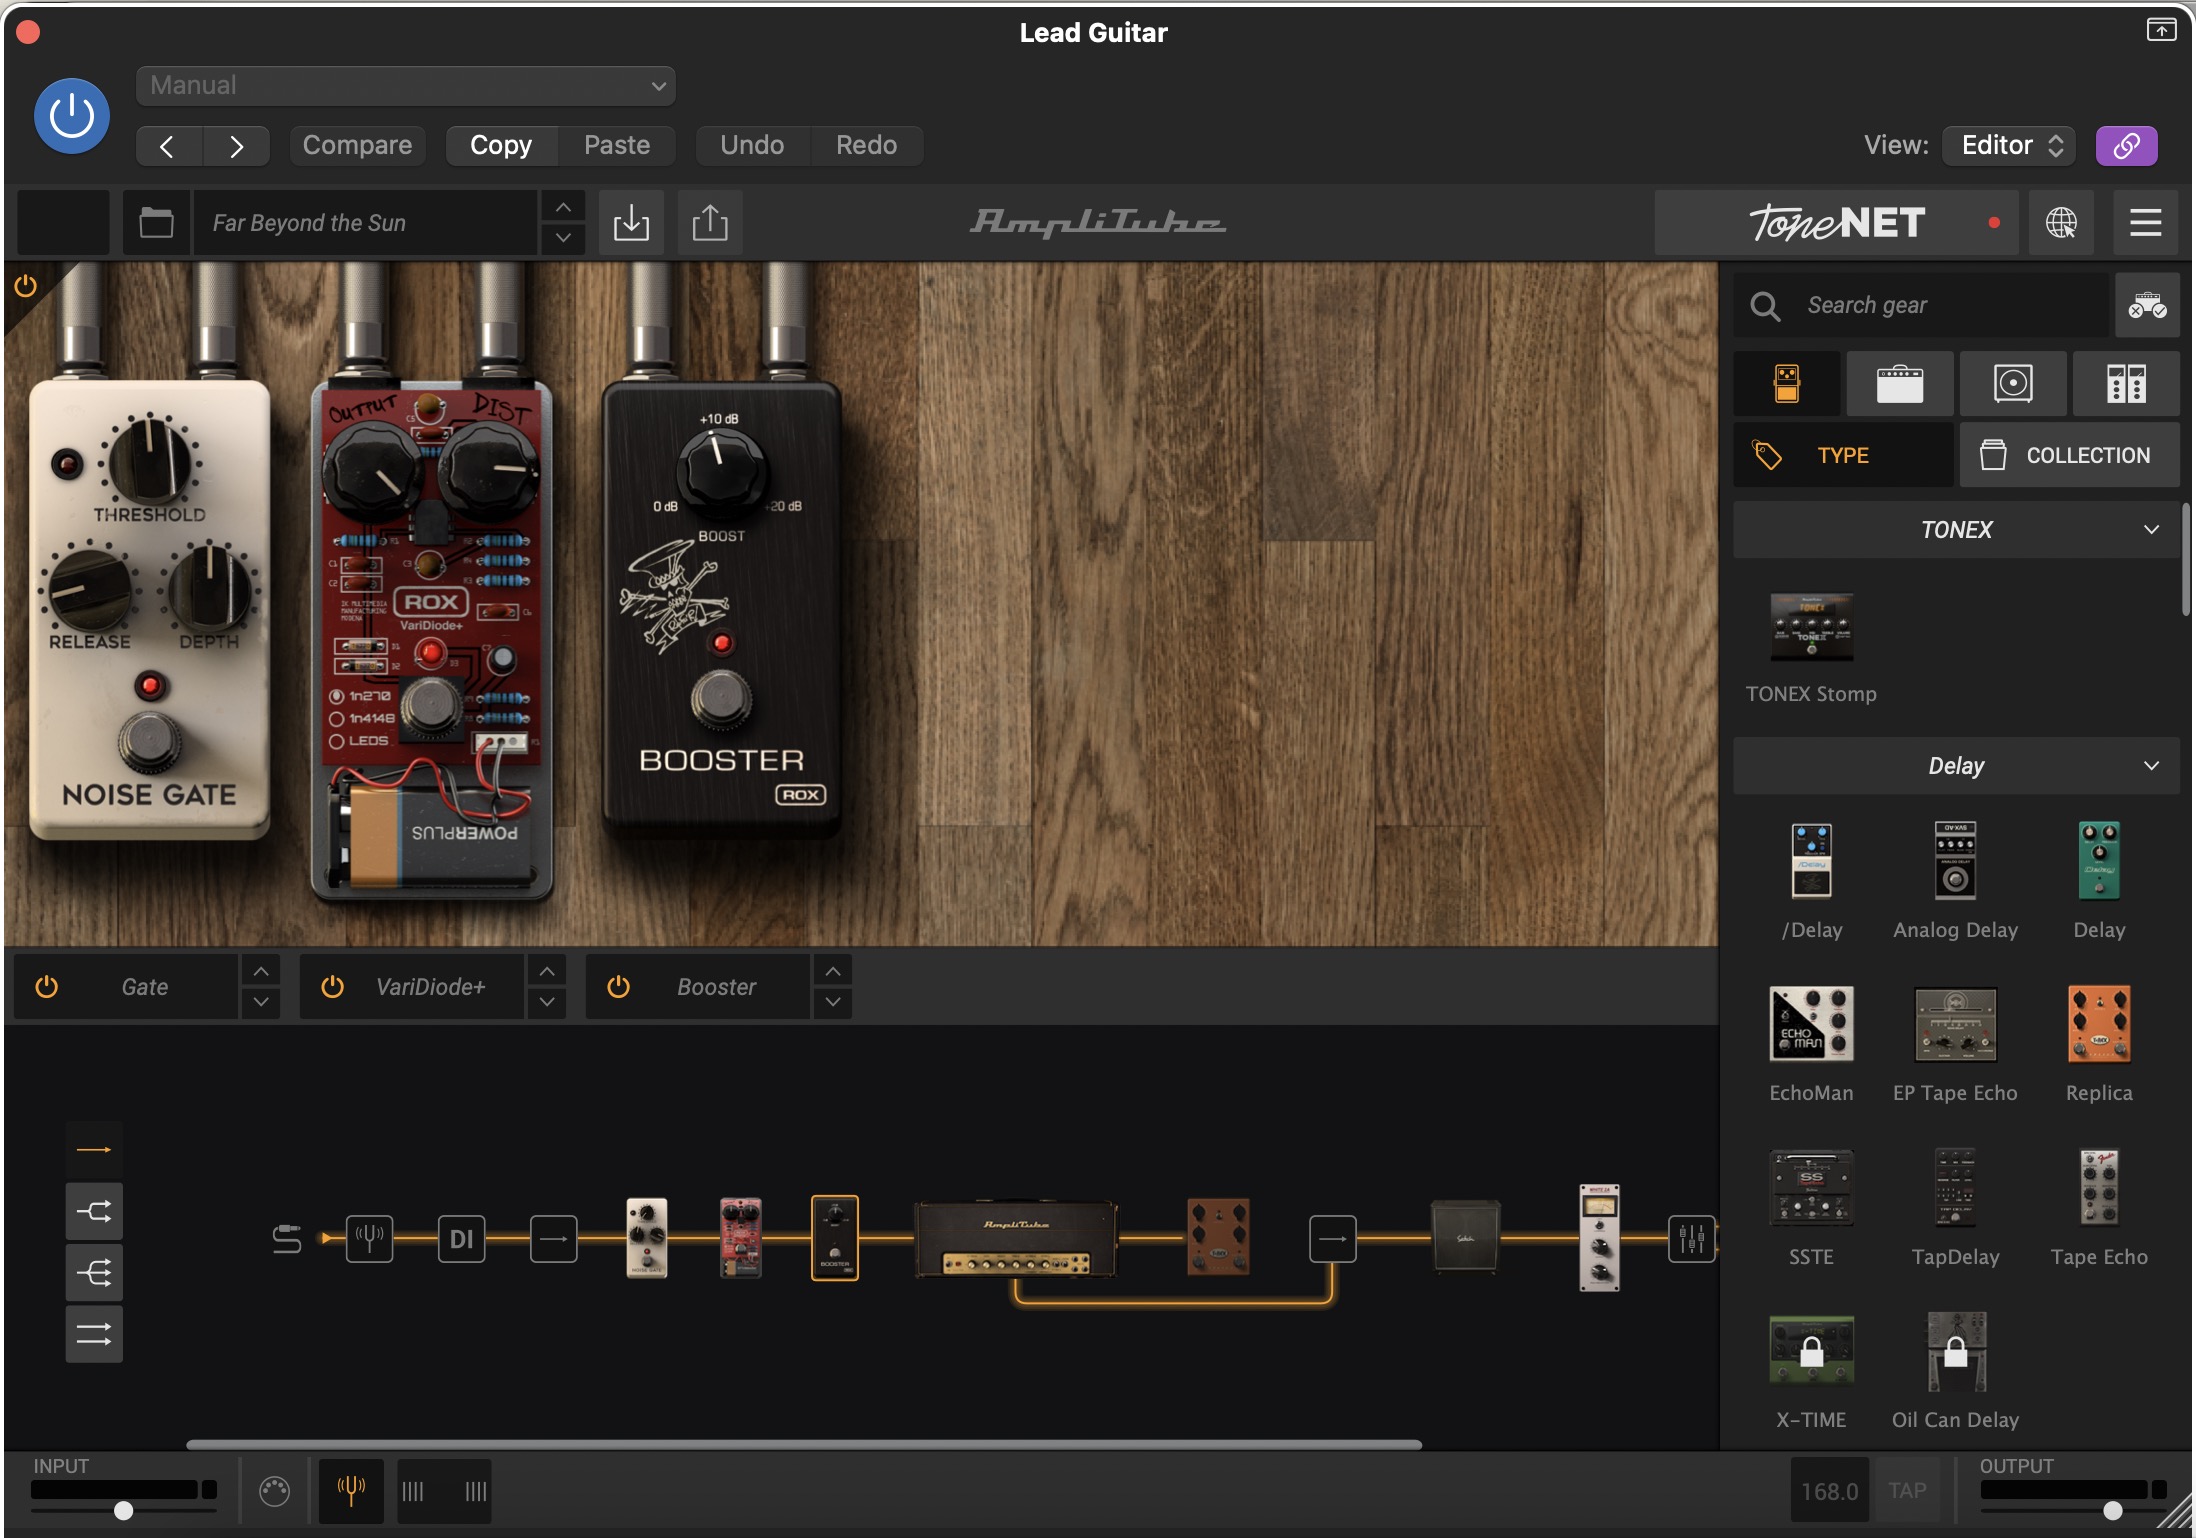The width and height of the screenshot is (2196, 1538).
Task: Step Gate slot to previous model
Action: pyautogui.click(x=260, y=971)
